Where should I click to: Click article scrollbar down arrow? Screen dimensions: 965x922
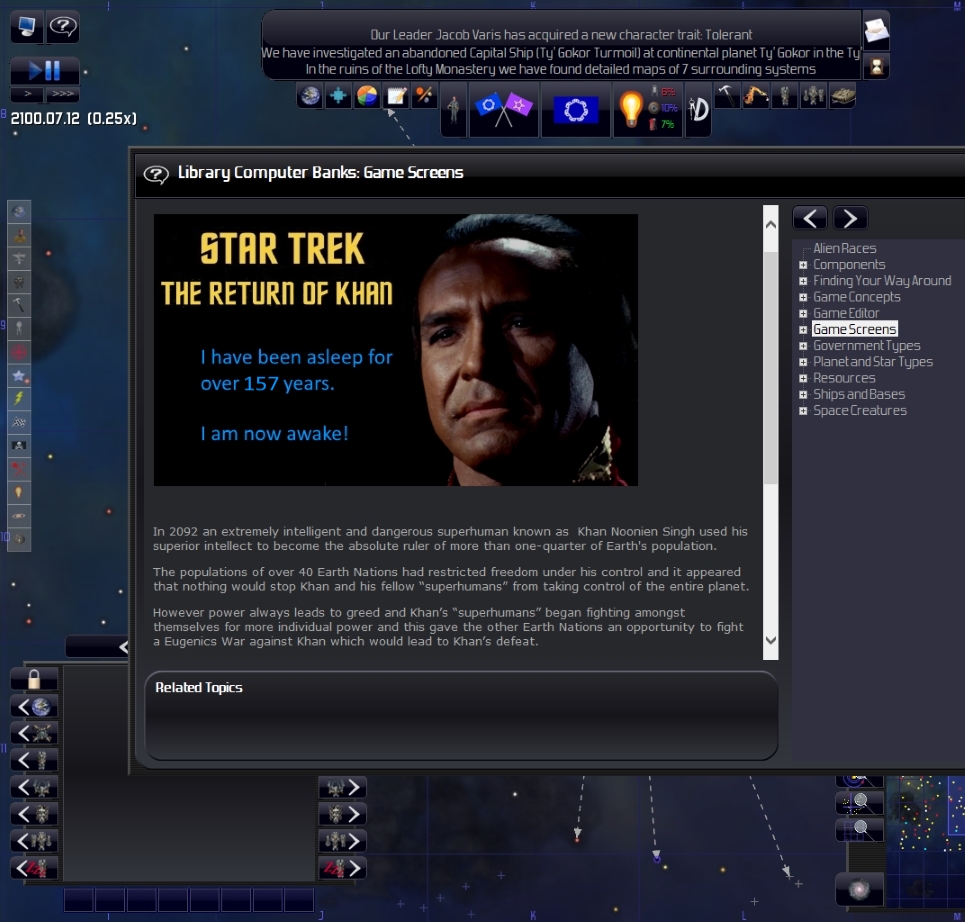pos(771,640)
